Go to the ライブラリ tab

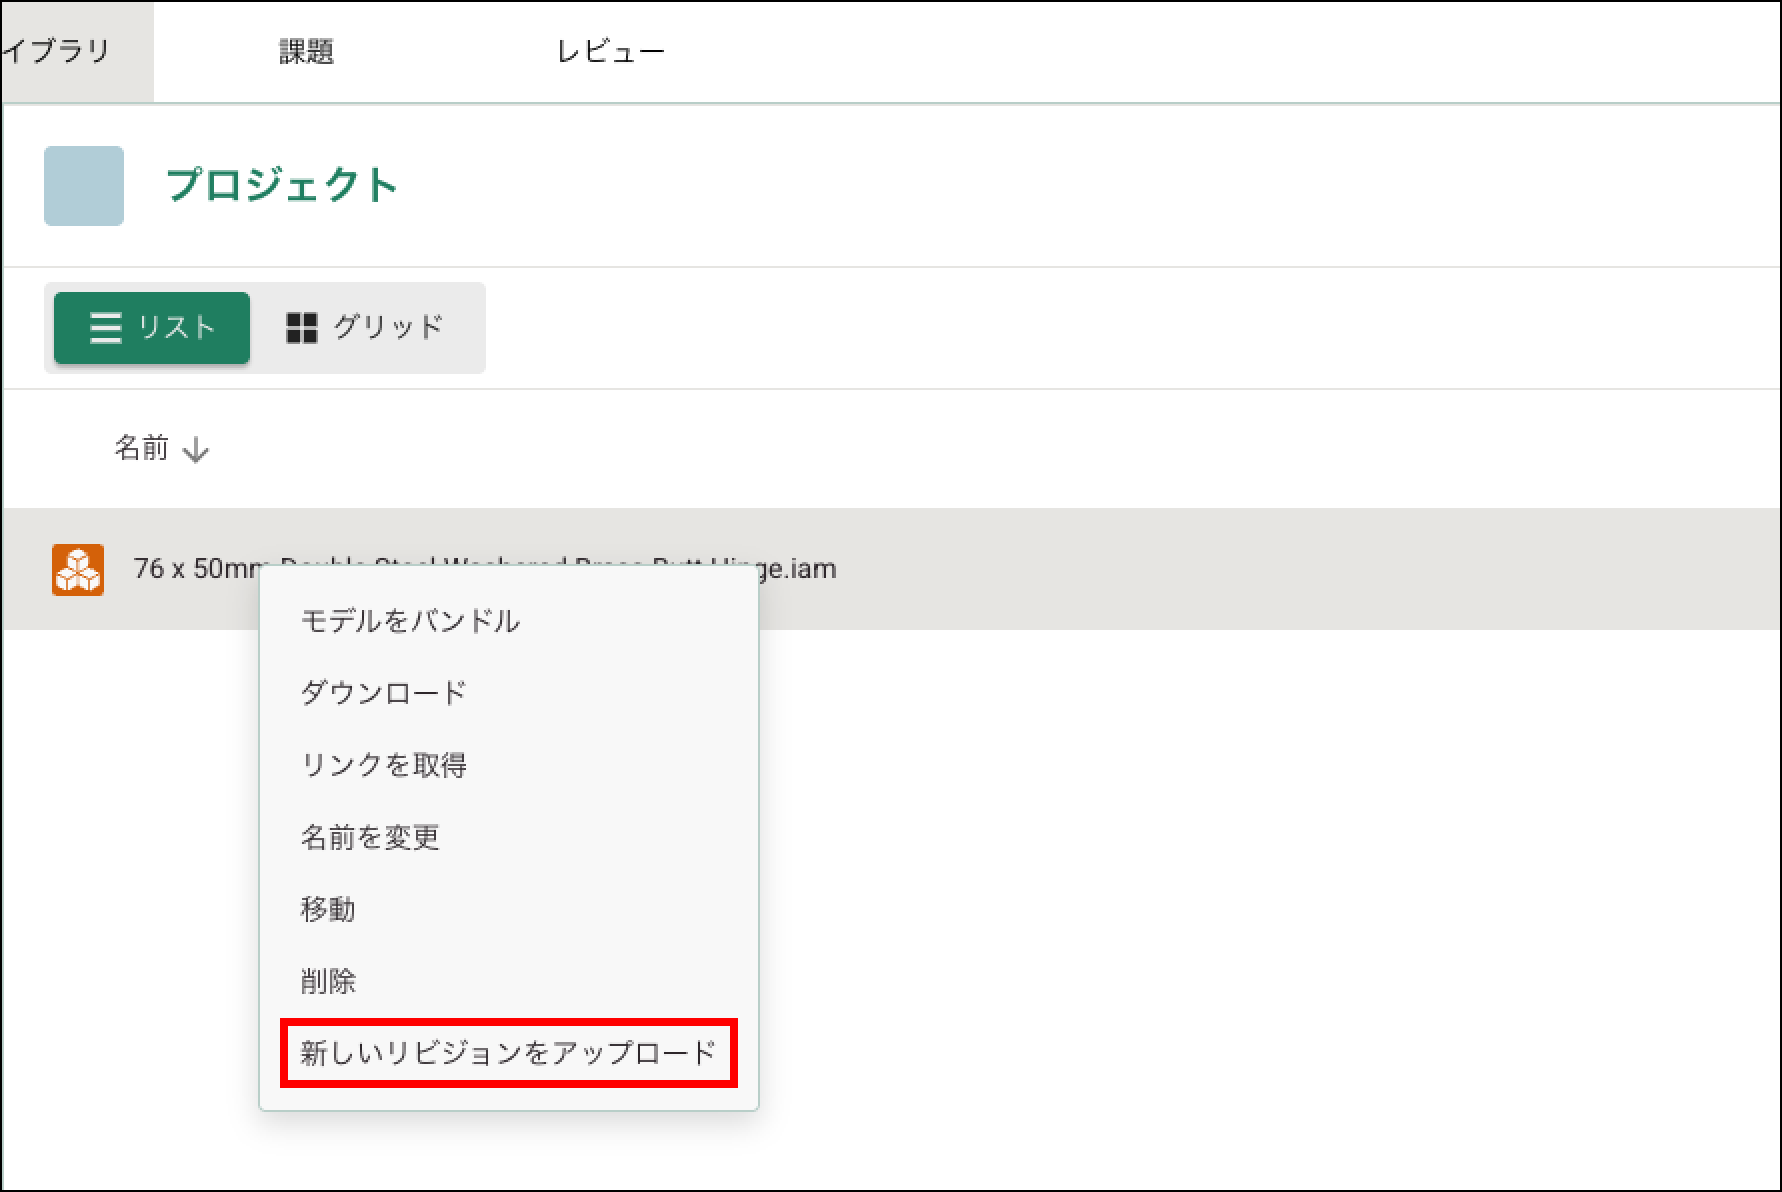click(x=58, y=52)
